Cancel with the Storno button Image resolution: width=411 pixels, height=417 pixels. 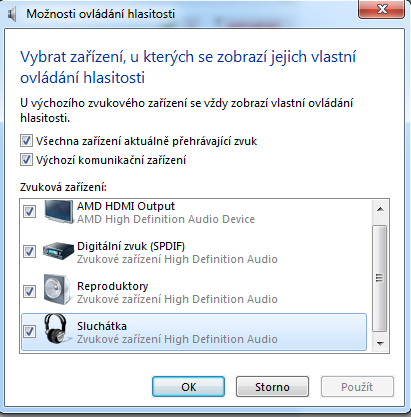coord(272,387)
